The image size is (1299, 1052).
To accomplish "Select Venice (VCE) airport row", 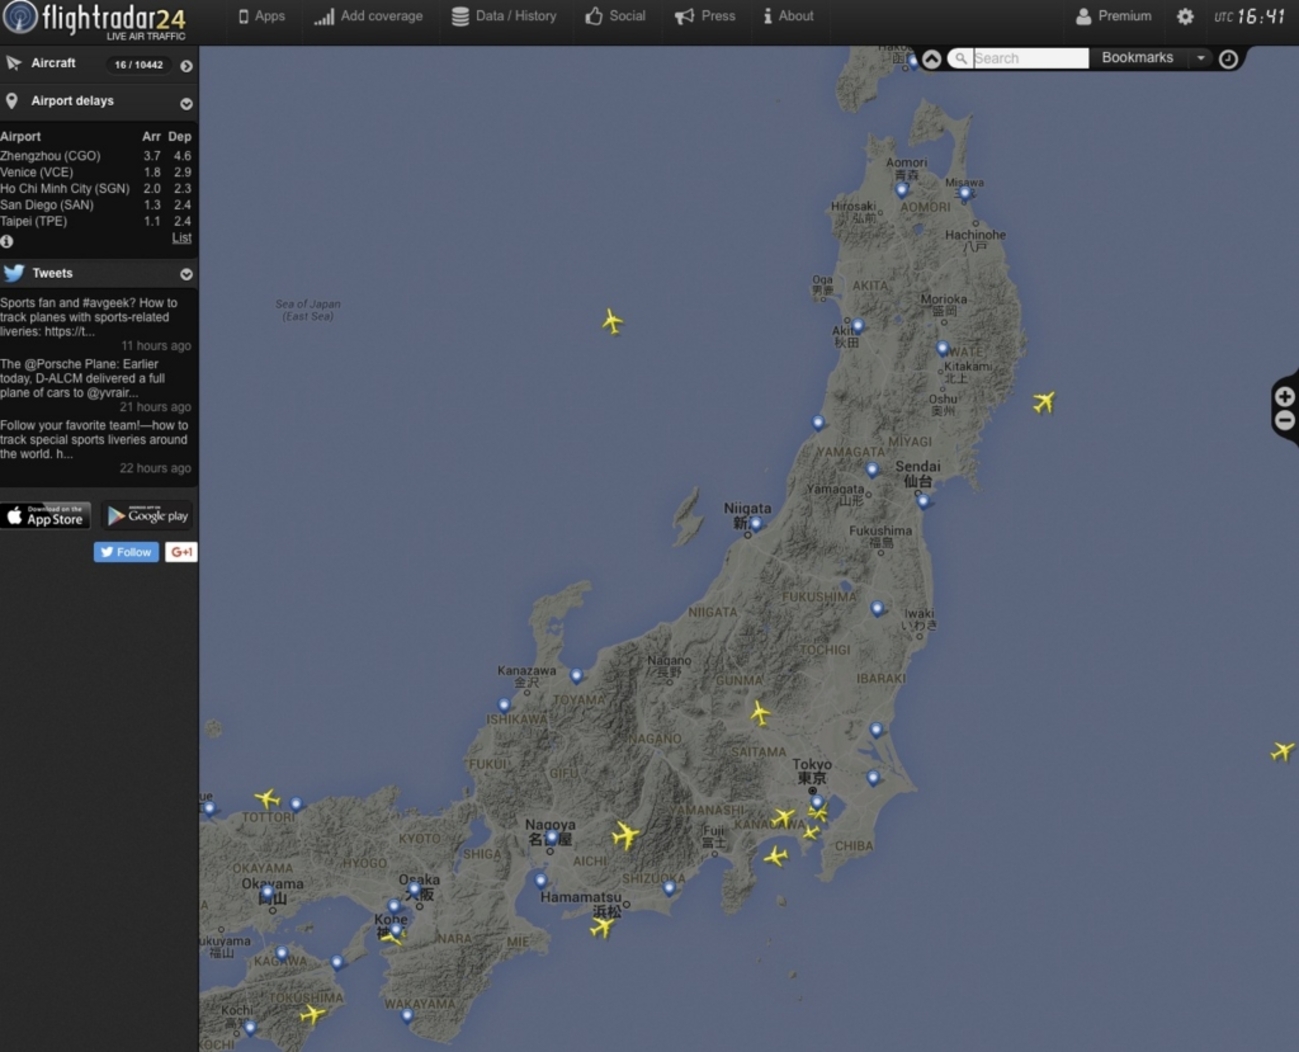I will (x=96, y=172).
